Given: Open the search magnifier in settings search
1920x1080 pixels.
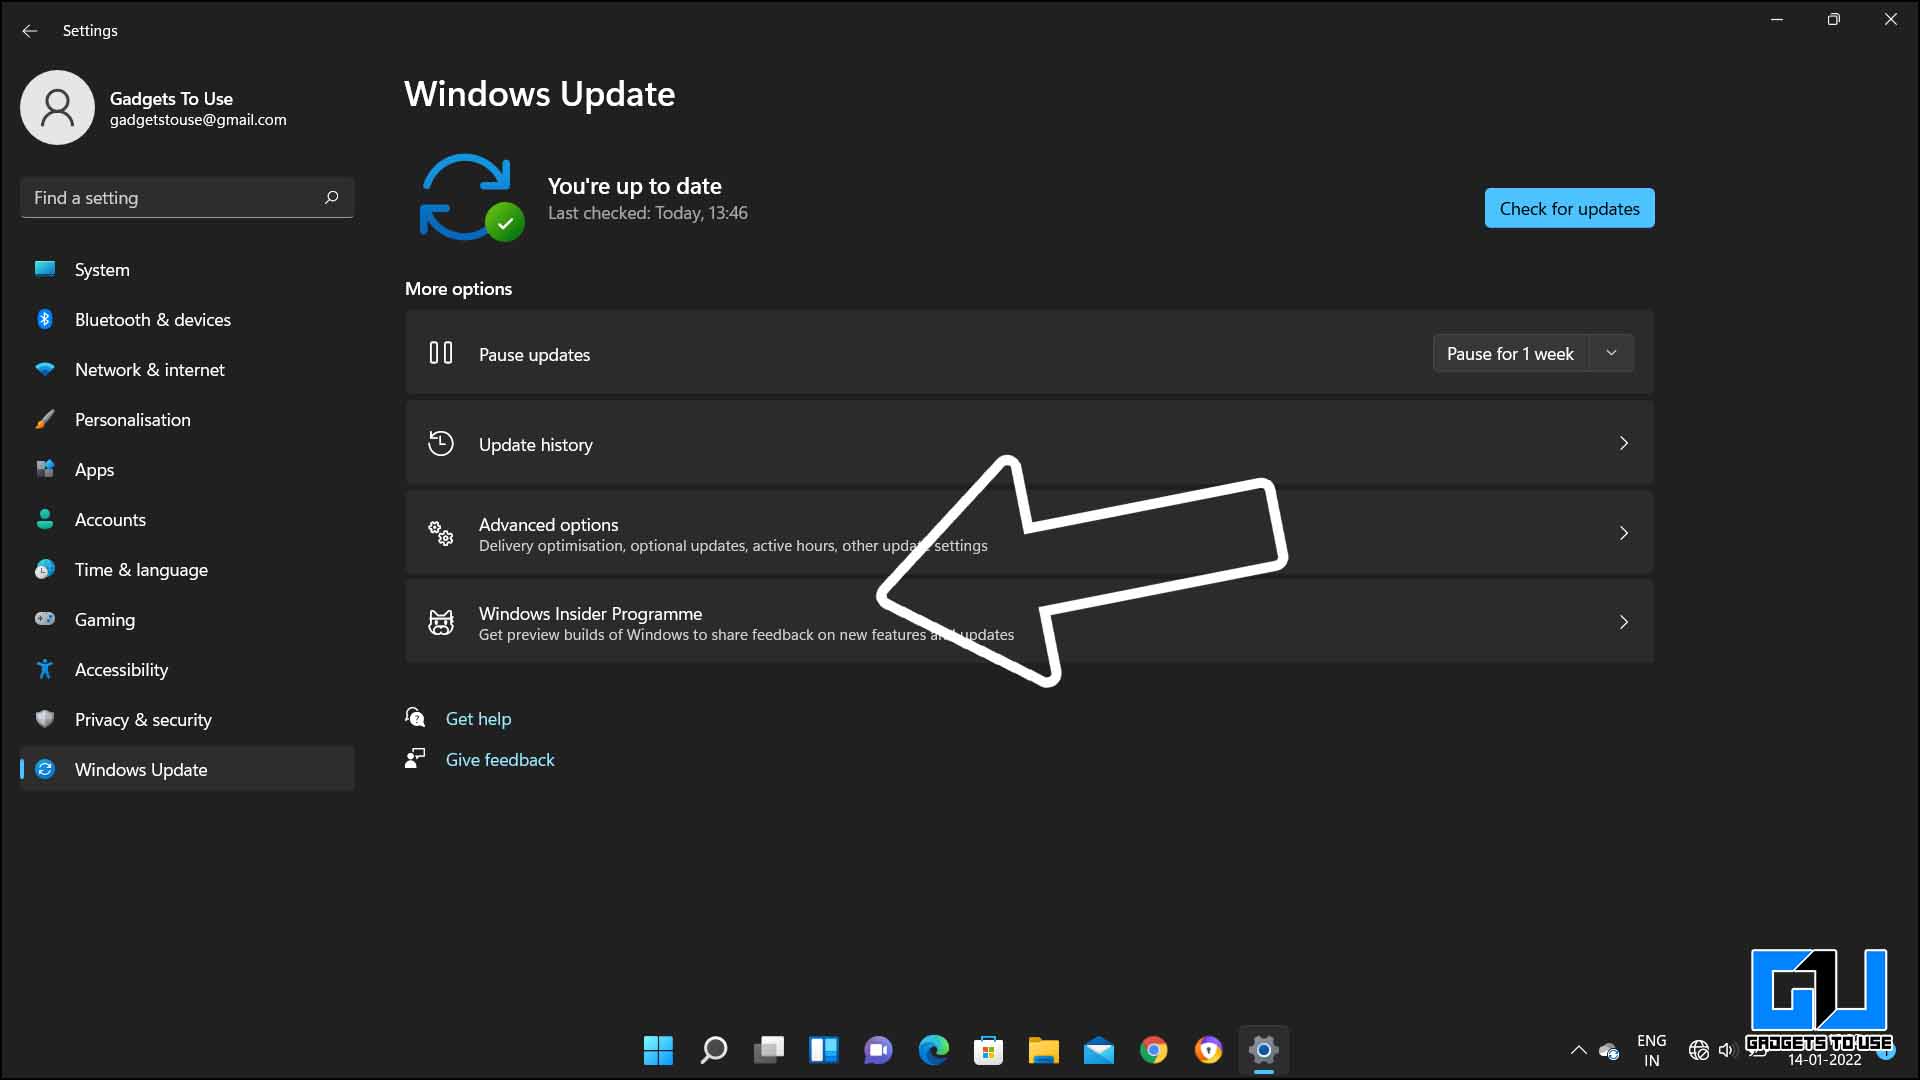Looking at the screenshot, I should (x=331, y=197).
